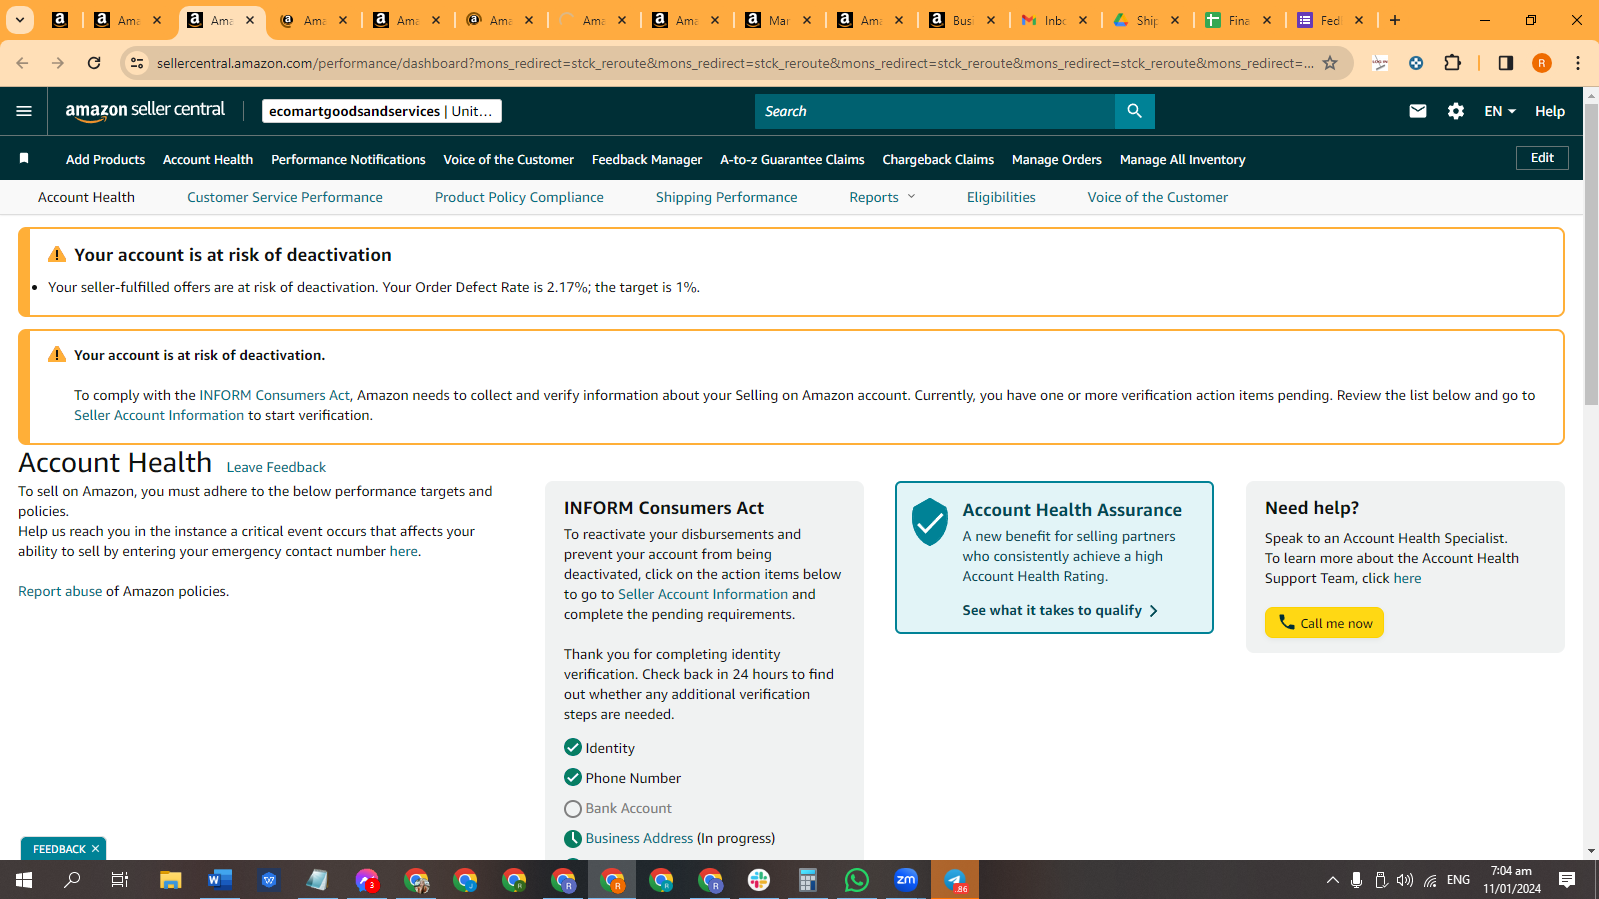
Task: Select the Product Policy Compliance tab
Action: [519, 197]
